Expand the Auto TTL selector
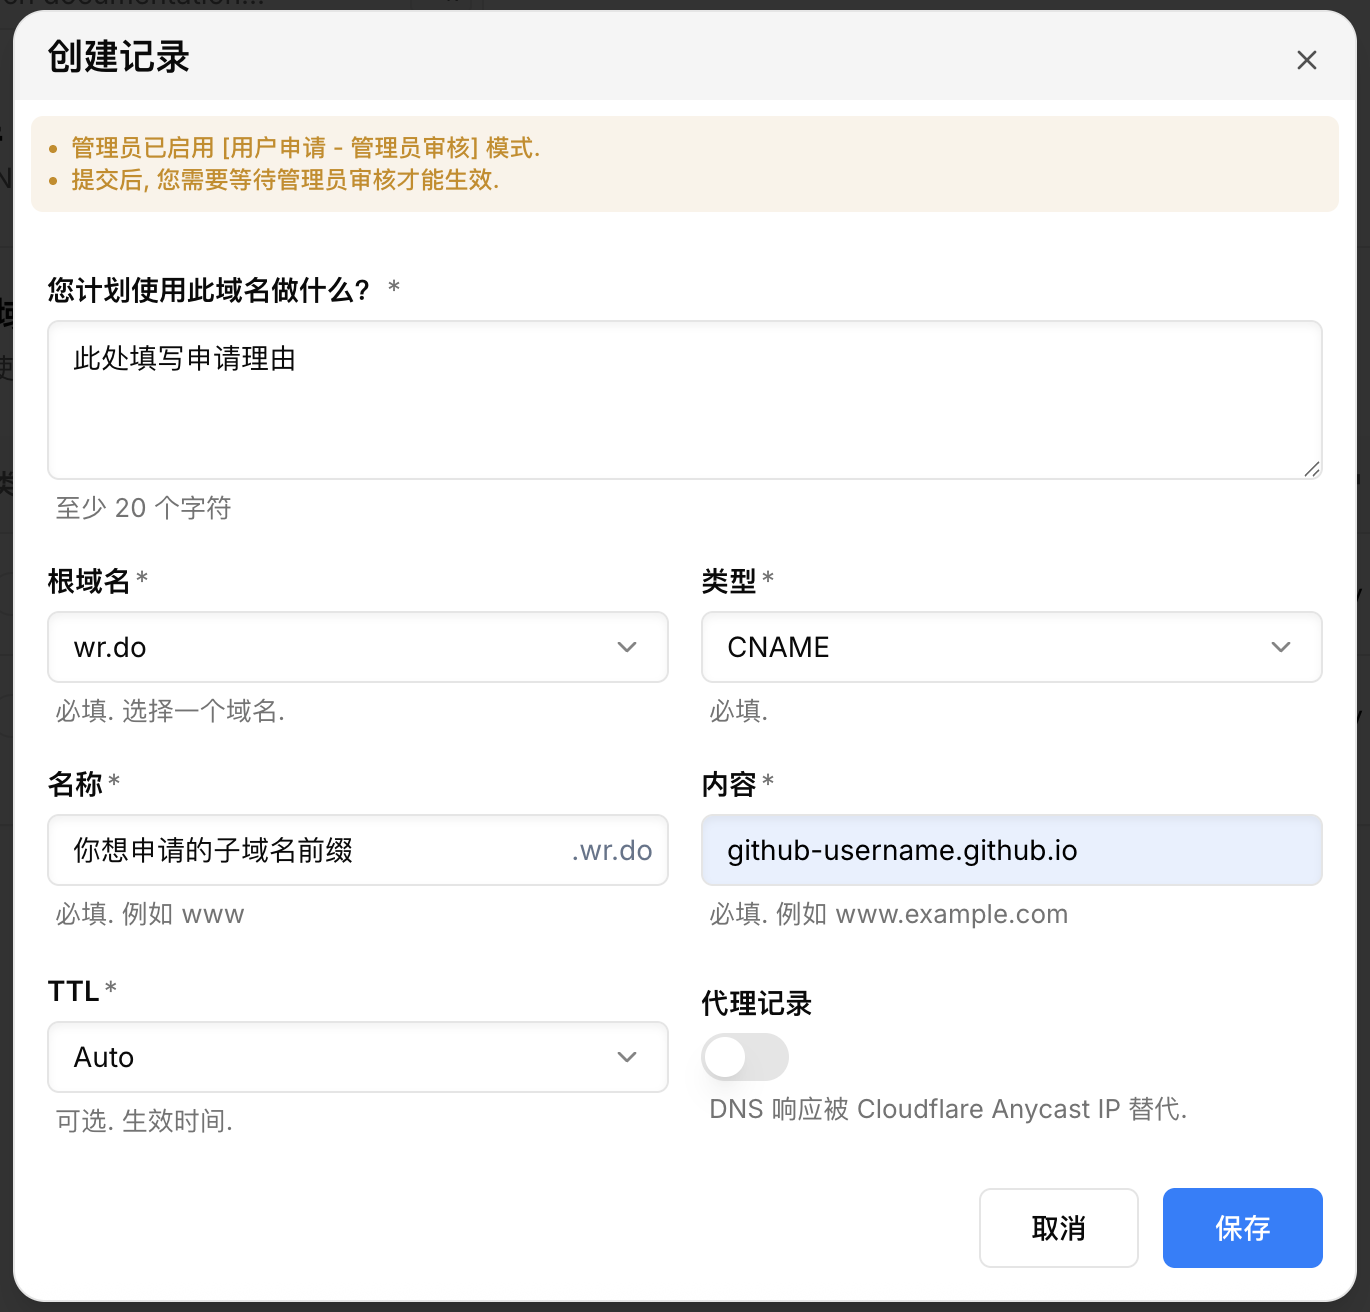The height and width of the screenshot is (1312, 1370). pyautogui.click(x=340, y=1057)
